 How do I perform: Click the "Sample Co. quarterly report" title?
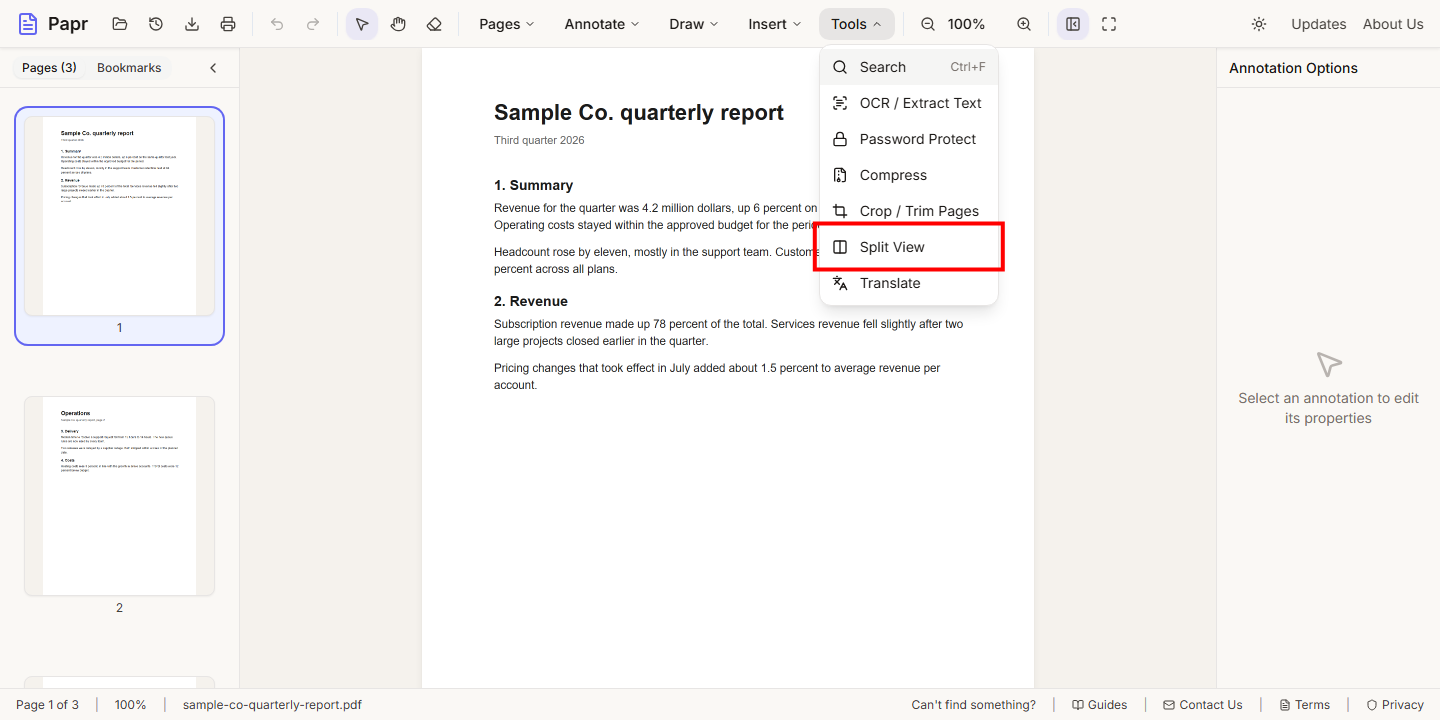(x=639, y=112)
